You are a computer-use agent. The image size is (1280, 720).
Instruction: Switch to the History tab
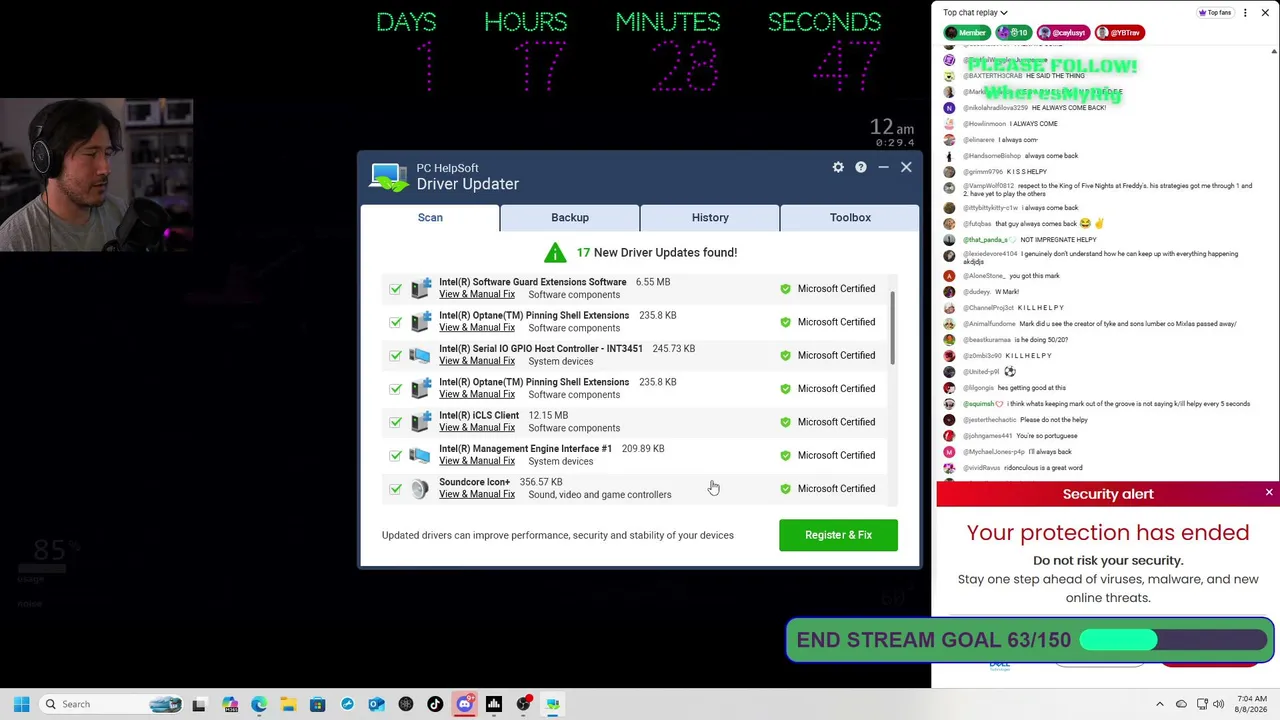point(710,217)
